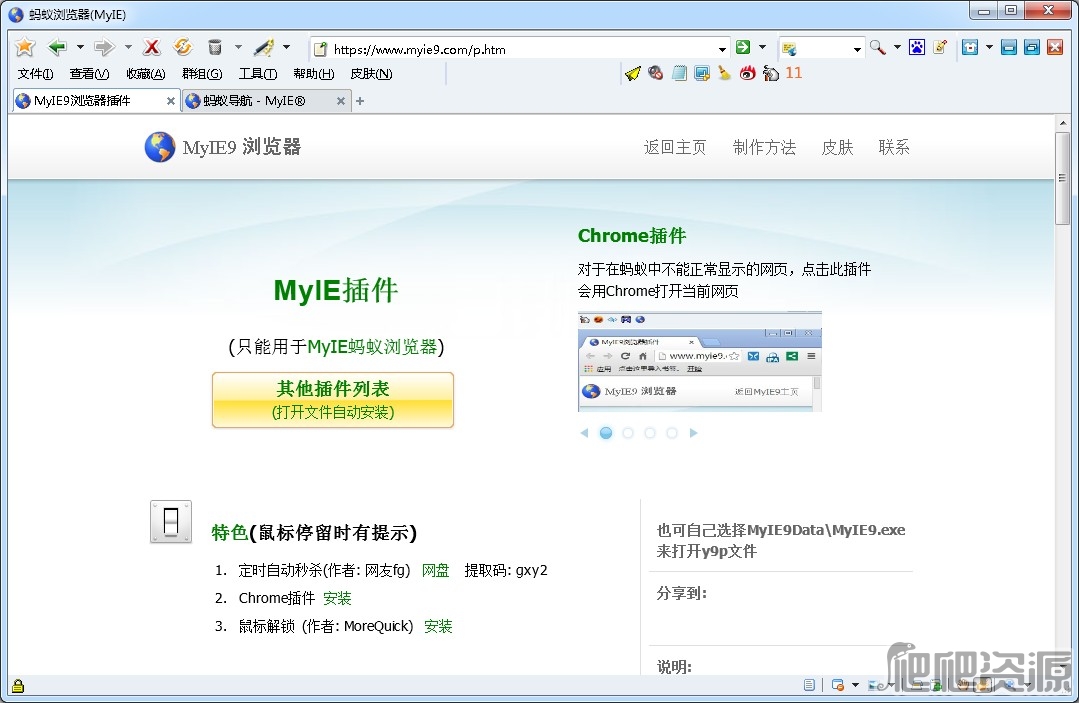Click the pen tool toolbar icon
The width and height of the screenshot is (1079, 703).
(264, 47)
